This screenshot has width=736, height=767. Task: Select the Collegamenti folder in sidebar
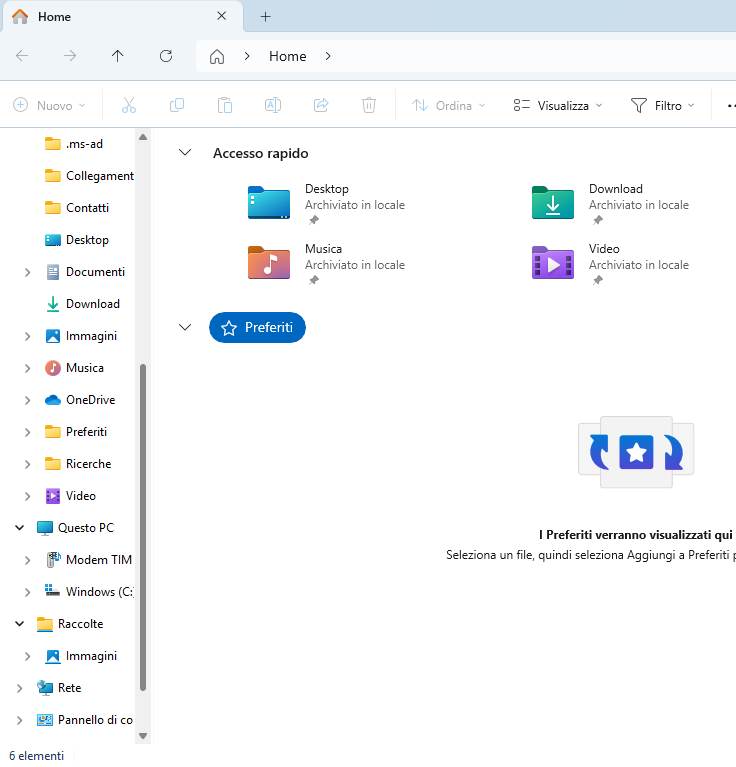[89, 176]
